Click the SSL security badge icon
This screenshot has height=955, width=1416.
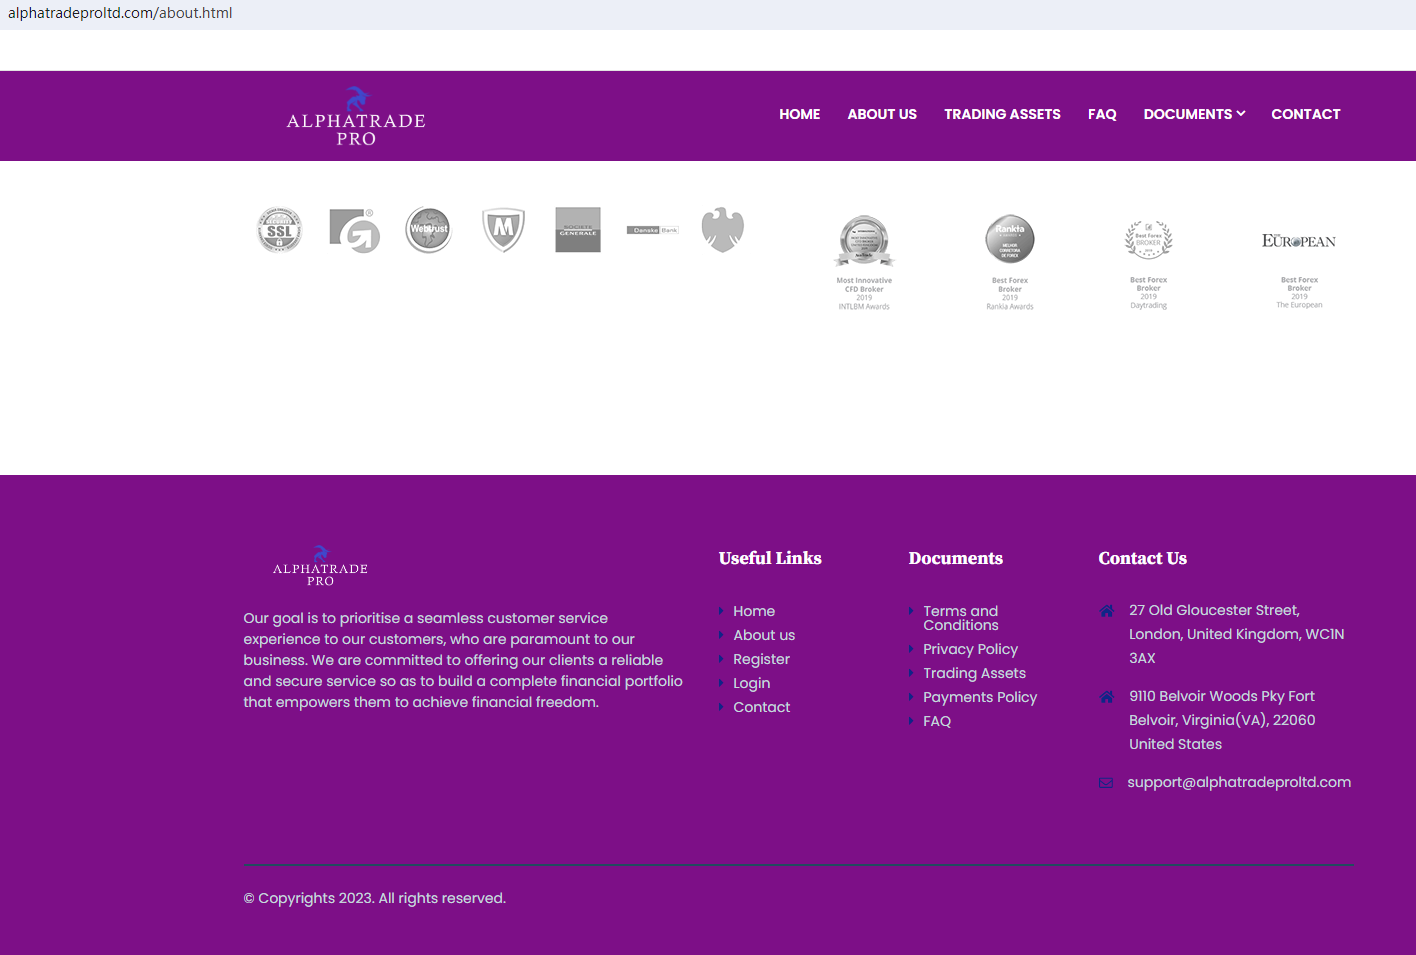(x=280, y=230)
